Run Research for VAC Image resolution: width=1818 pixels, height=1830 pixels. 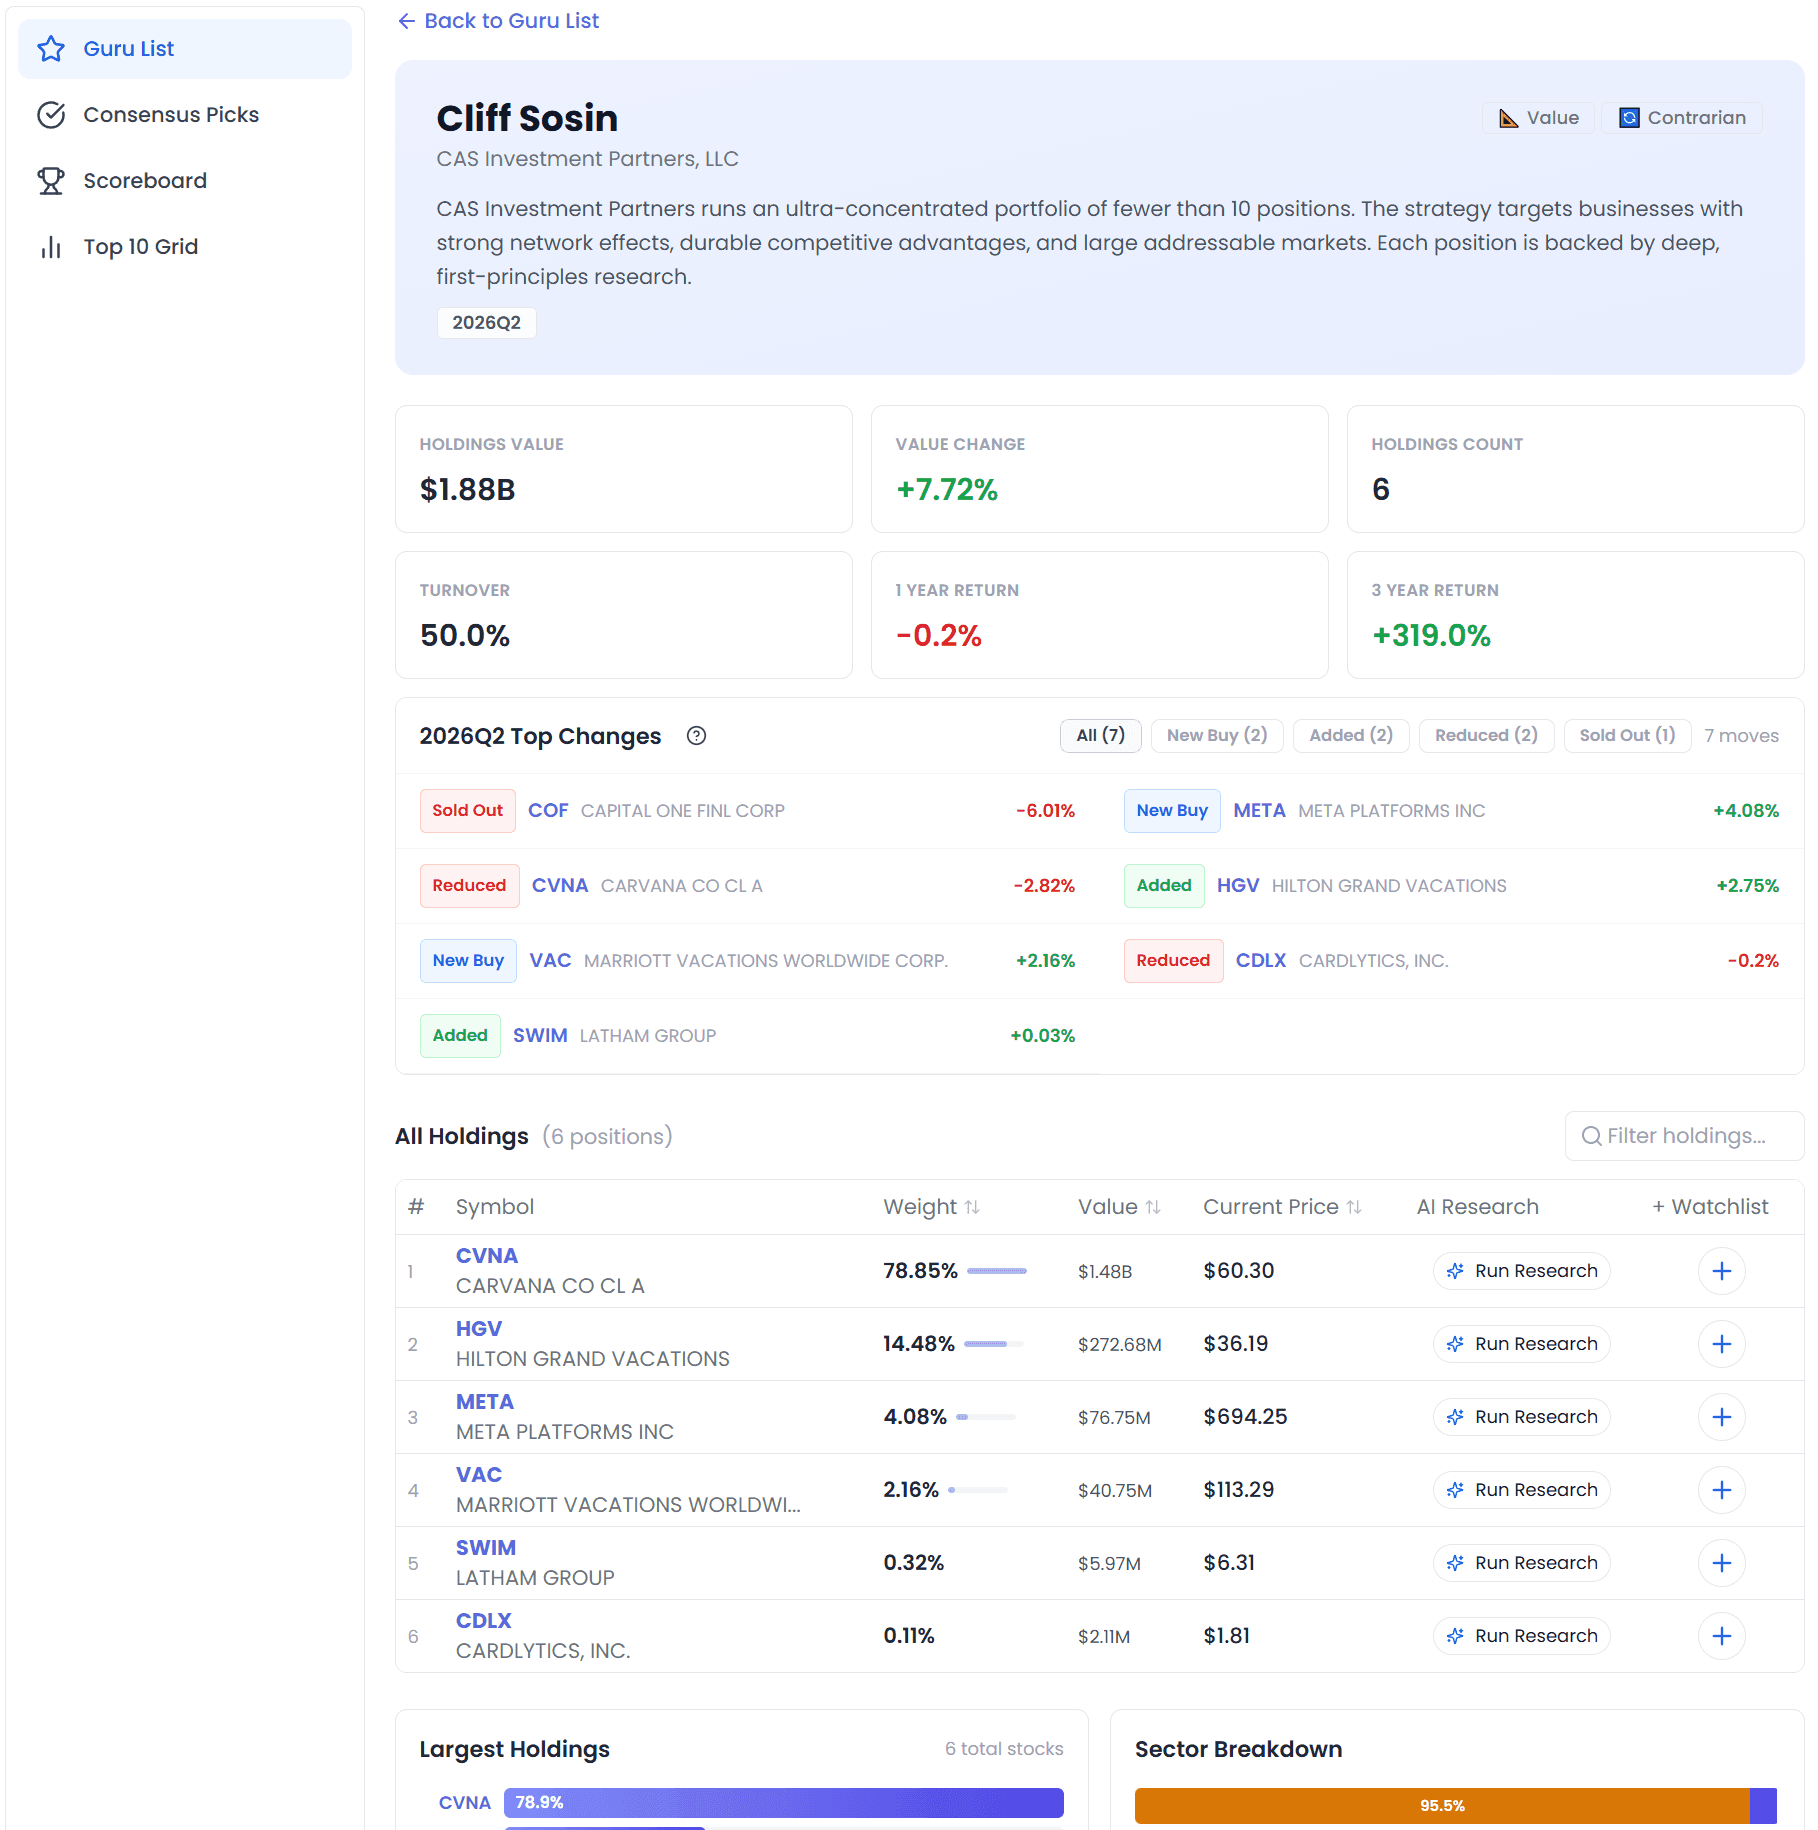[1522, 1490]
